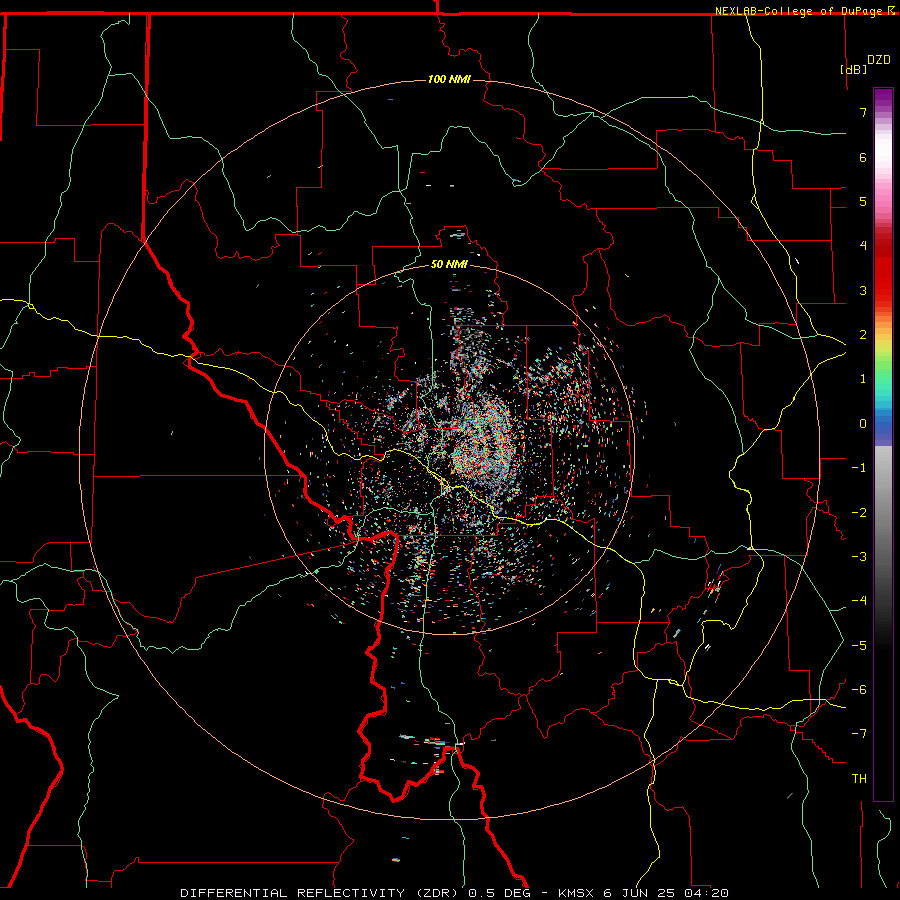Click the 3 value on color scale
The width and height of the screenshot is (900, 900).
[863, 290]
